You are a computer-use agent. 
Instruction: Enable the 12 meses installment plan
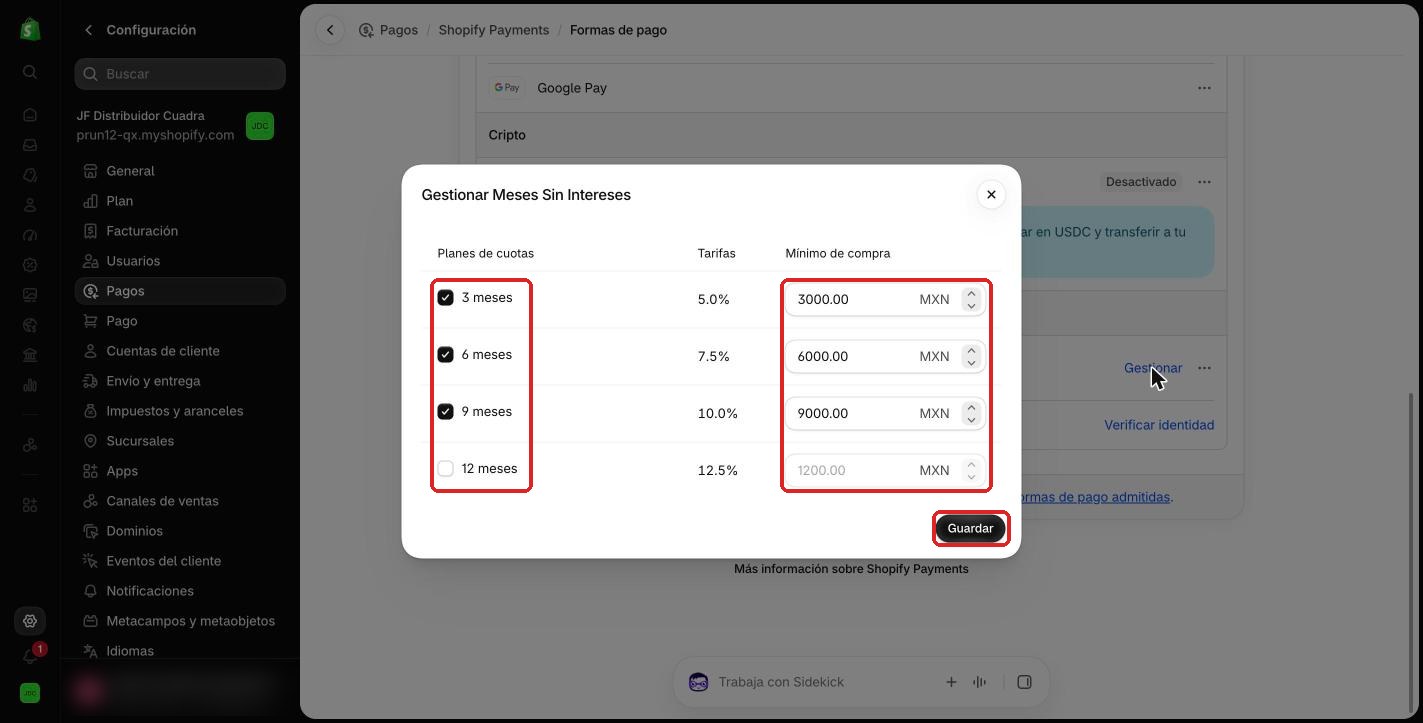click(446, 469)
